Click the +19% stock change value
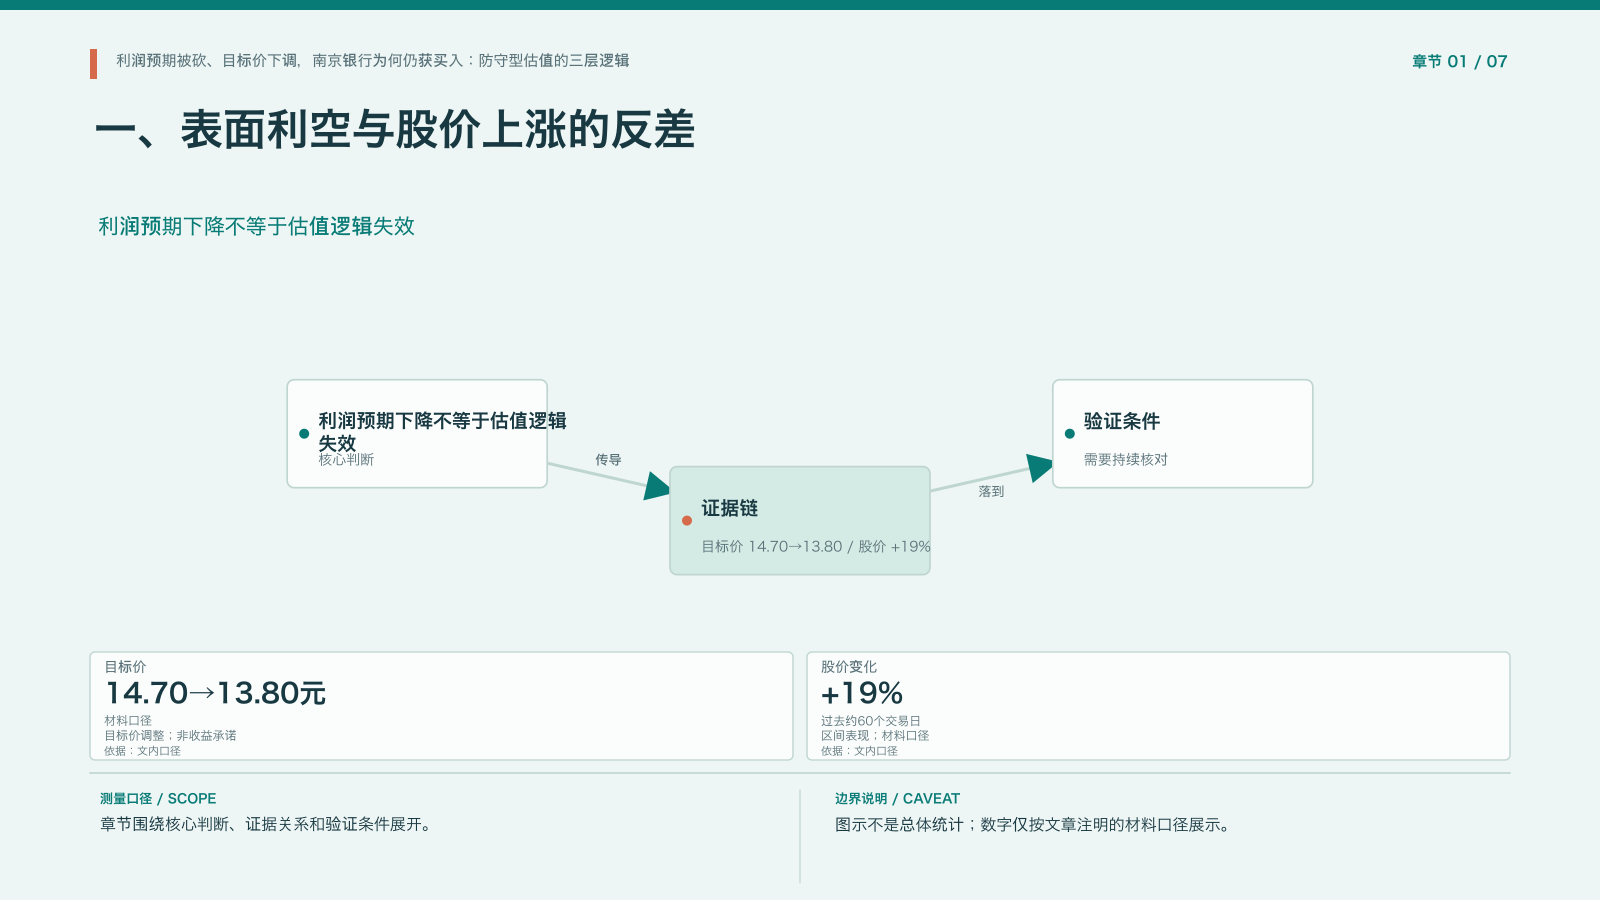Screen dimensions: 1600x900 (x=862, y=693)
